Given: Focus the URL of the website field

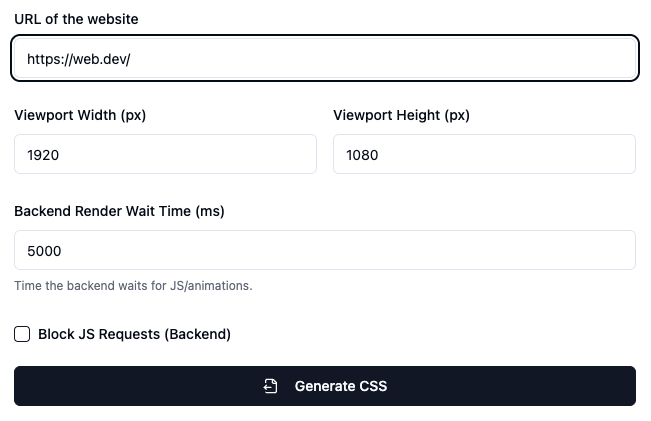Looking at the screenshot, I should tap(325, 59).
